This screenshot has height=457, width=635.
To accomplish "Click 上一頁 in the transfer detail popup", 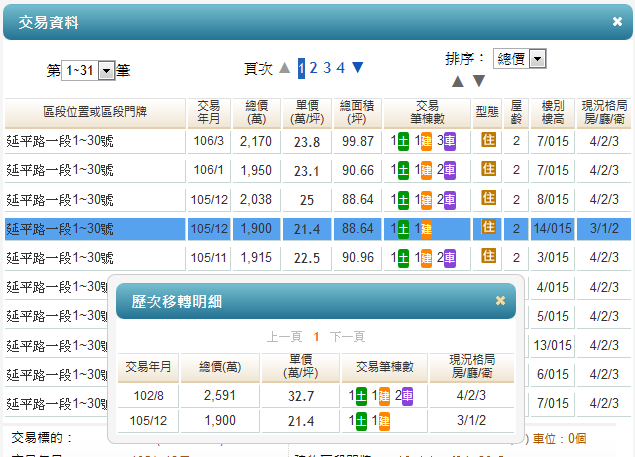I will coord(284,337).
